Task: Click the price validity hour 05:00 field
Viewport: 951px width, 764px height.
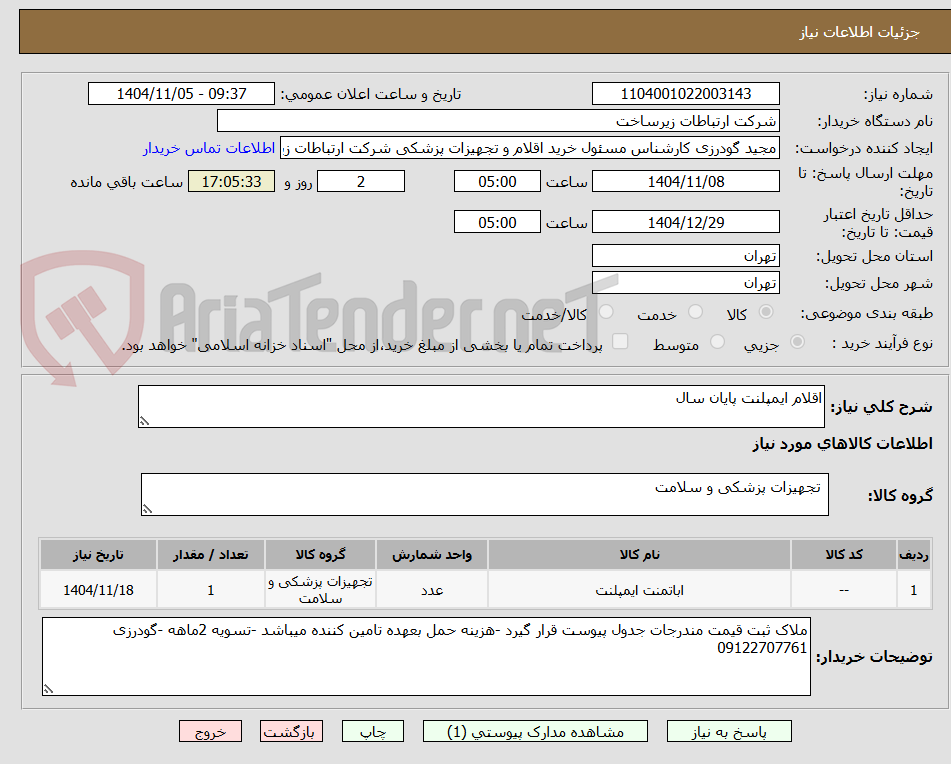Action: point(497,222)
